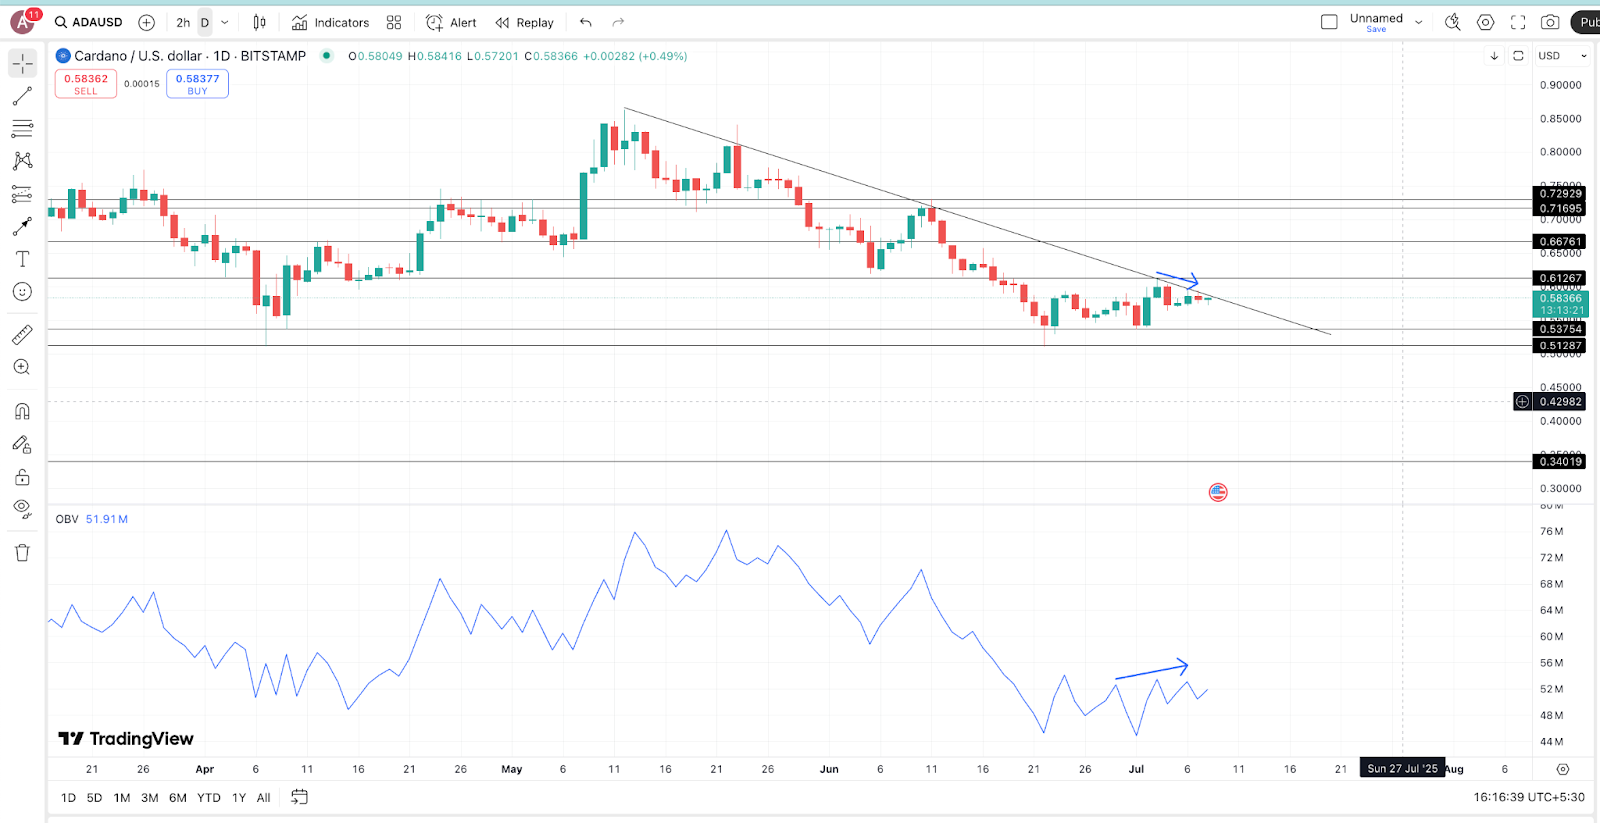Click the rounded-square icon beside USD
The width and height of the screenshot is (1600, 823).
click(x=1518, y=56)
